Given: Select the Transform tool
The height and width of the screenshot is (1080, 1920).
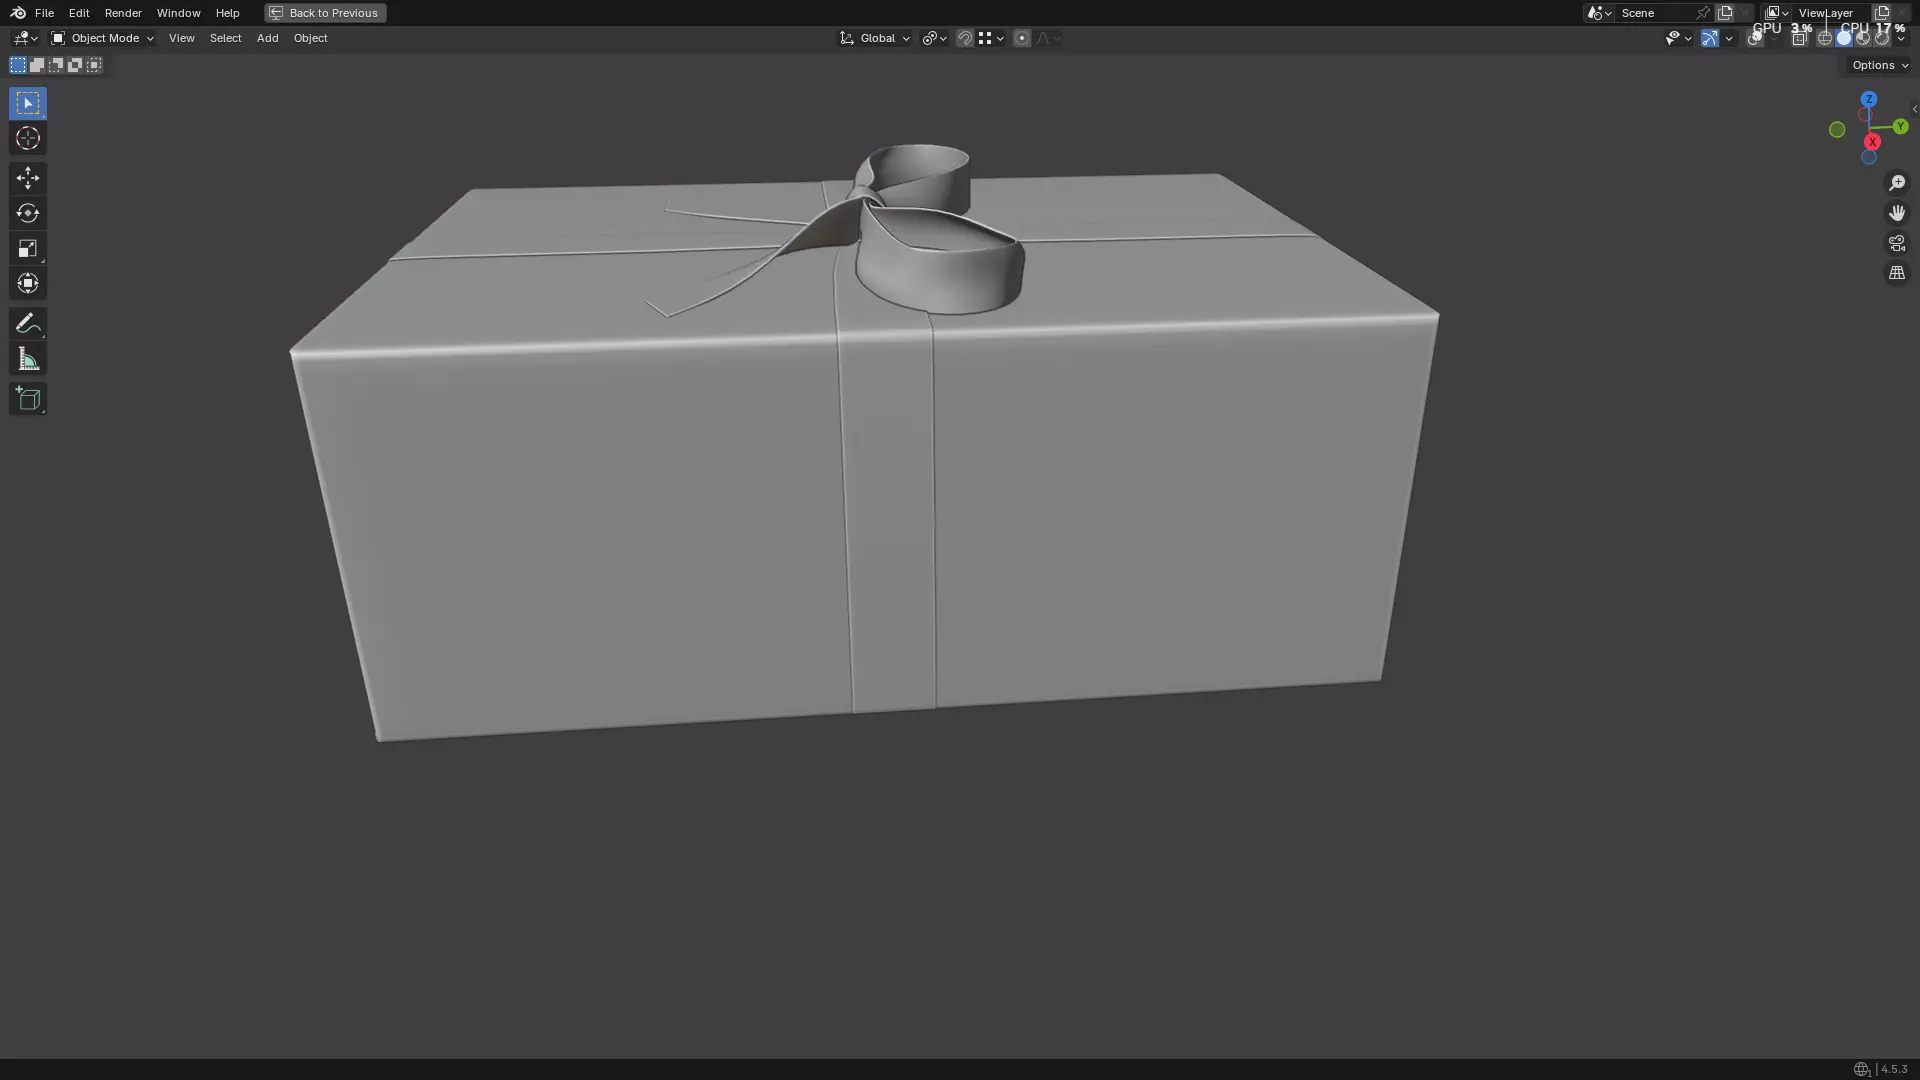Looking at the screenshot, I should point(28,283).
